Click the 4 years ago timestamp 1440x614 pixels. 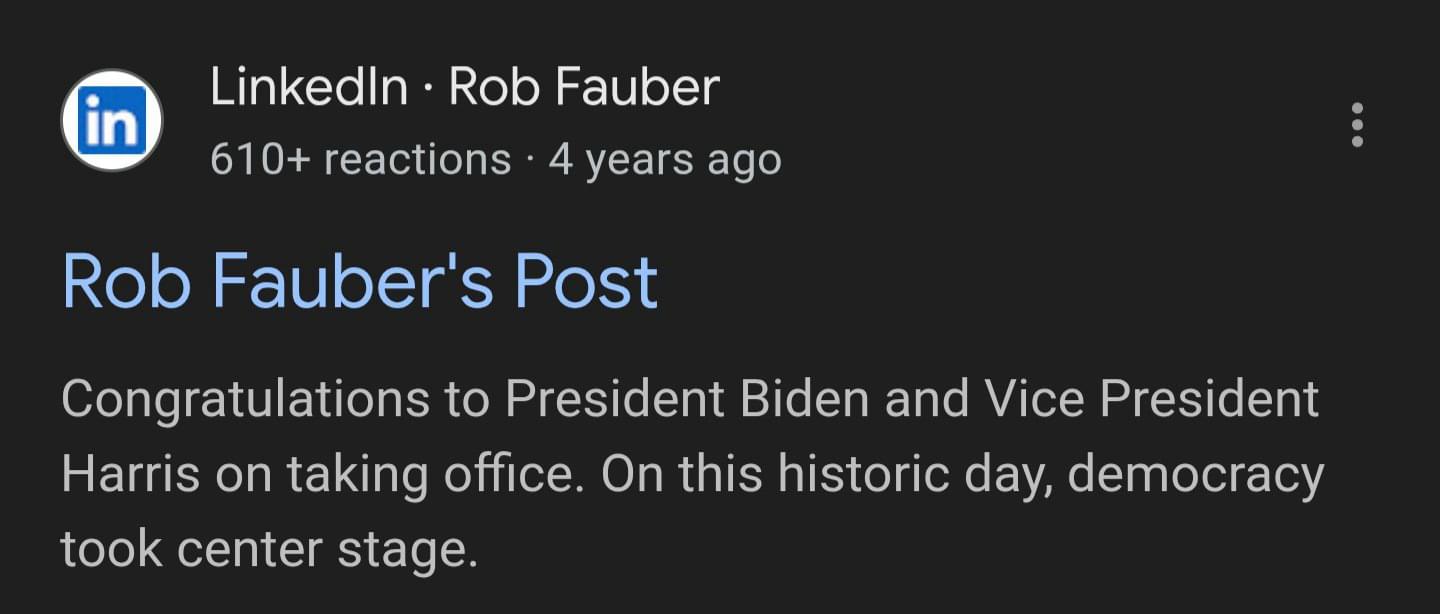[665, 160]
